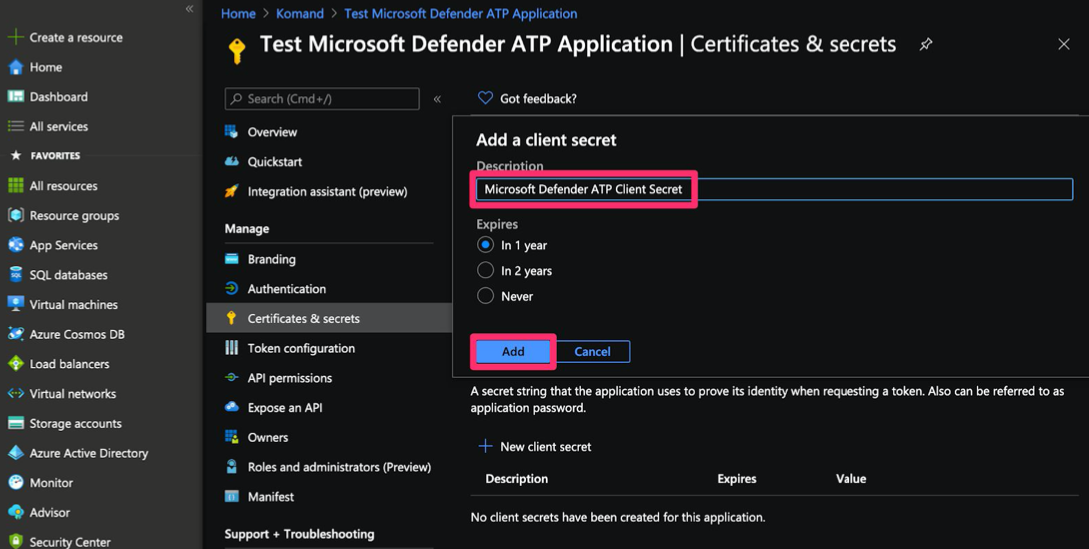Click the Description column header in table

[x=517, y=478]
